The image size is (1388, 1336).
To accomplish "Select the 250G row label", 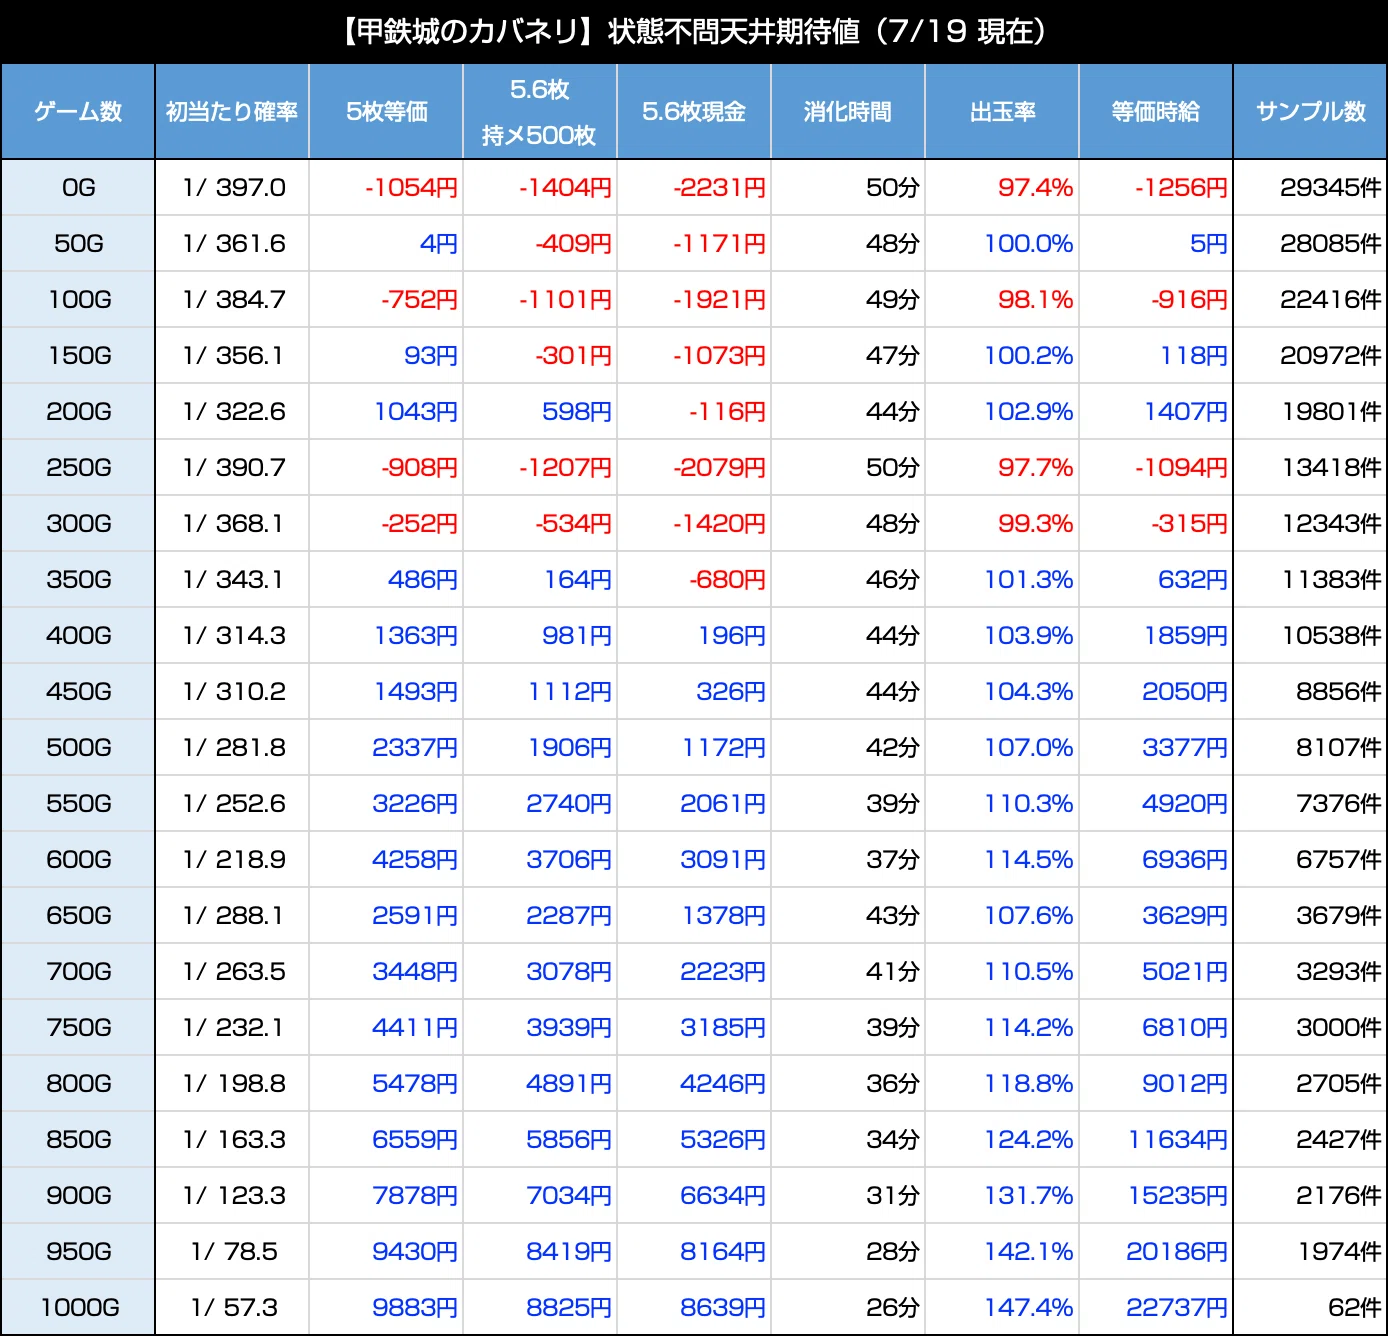I will coord(78,467).
